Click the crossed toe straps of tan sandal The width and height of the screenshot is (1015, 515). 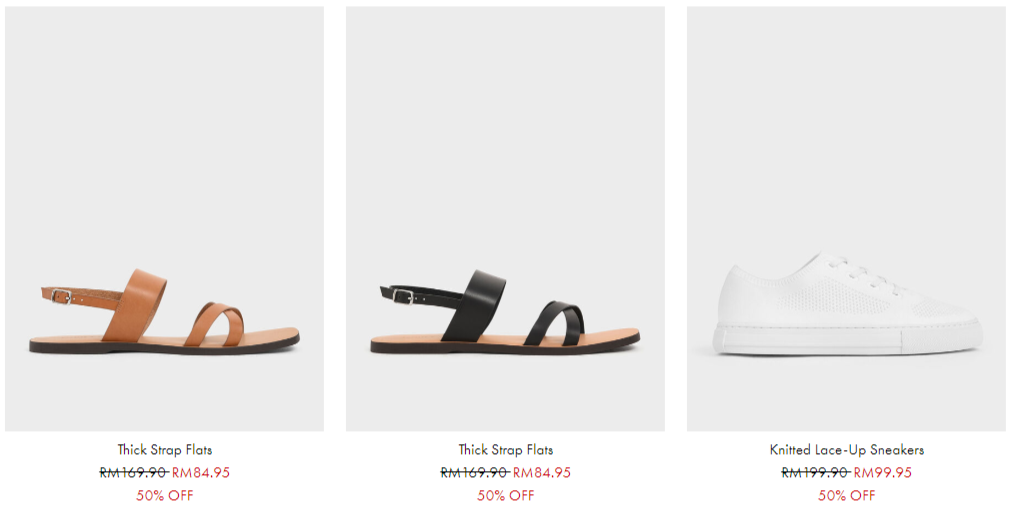click(x=214, y=323)
